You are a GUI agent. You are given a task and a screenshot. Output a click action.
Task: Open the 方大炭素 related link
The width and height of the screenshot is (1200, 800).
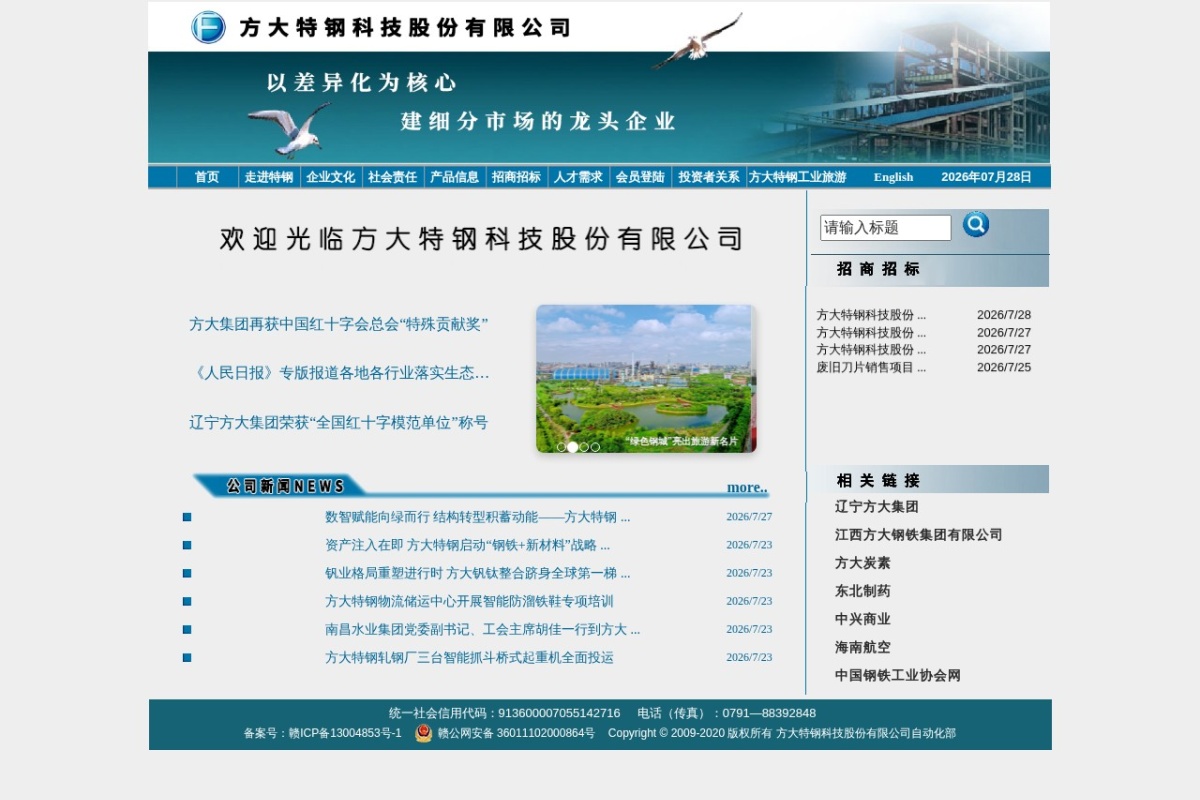tap(863, 563)
